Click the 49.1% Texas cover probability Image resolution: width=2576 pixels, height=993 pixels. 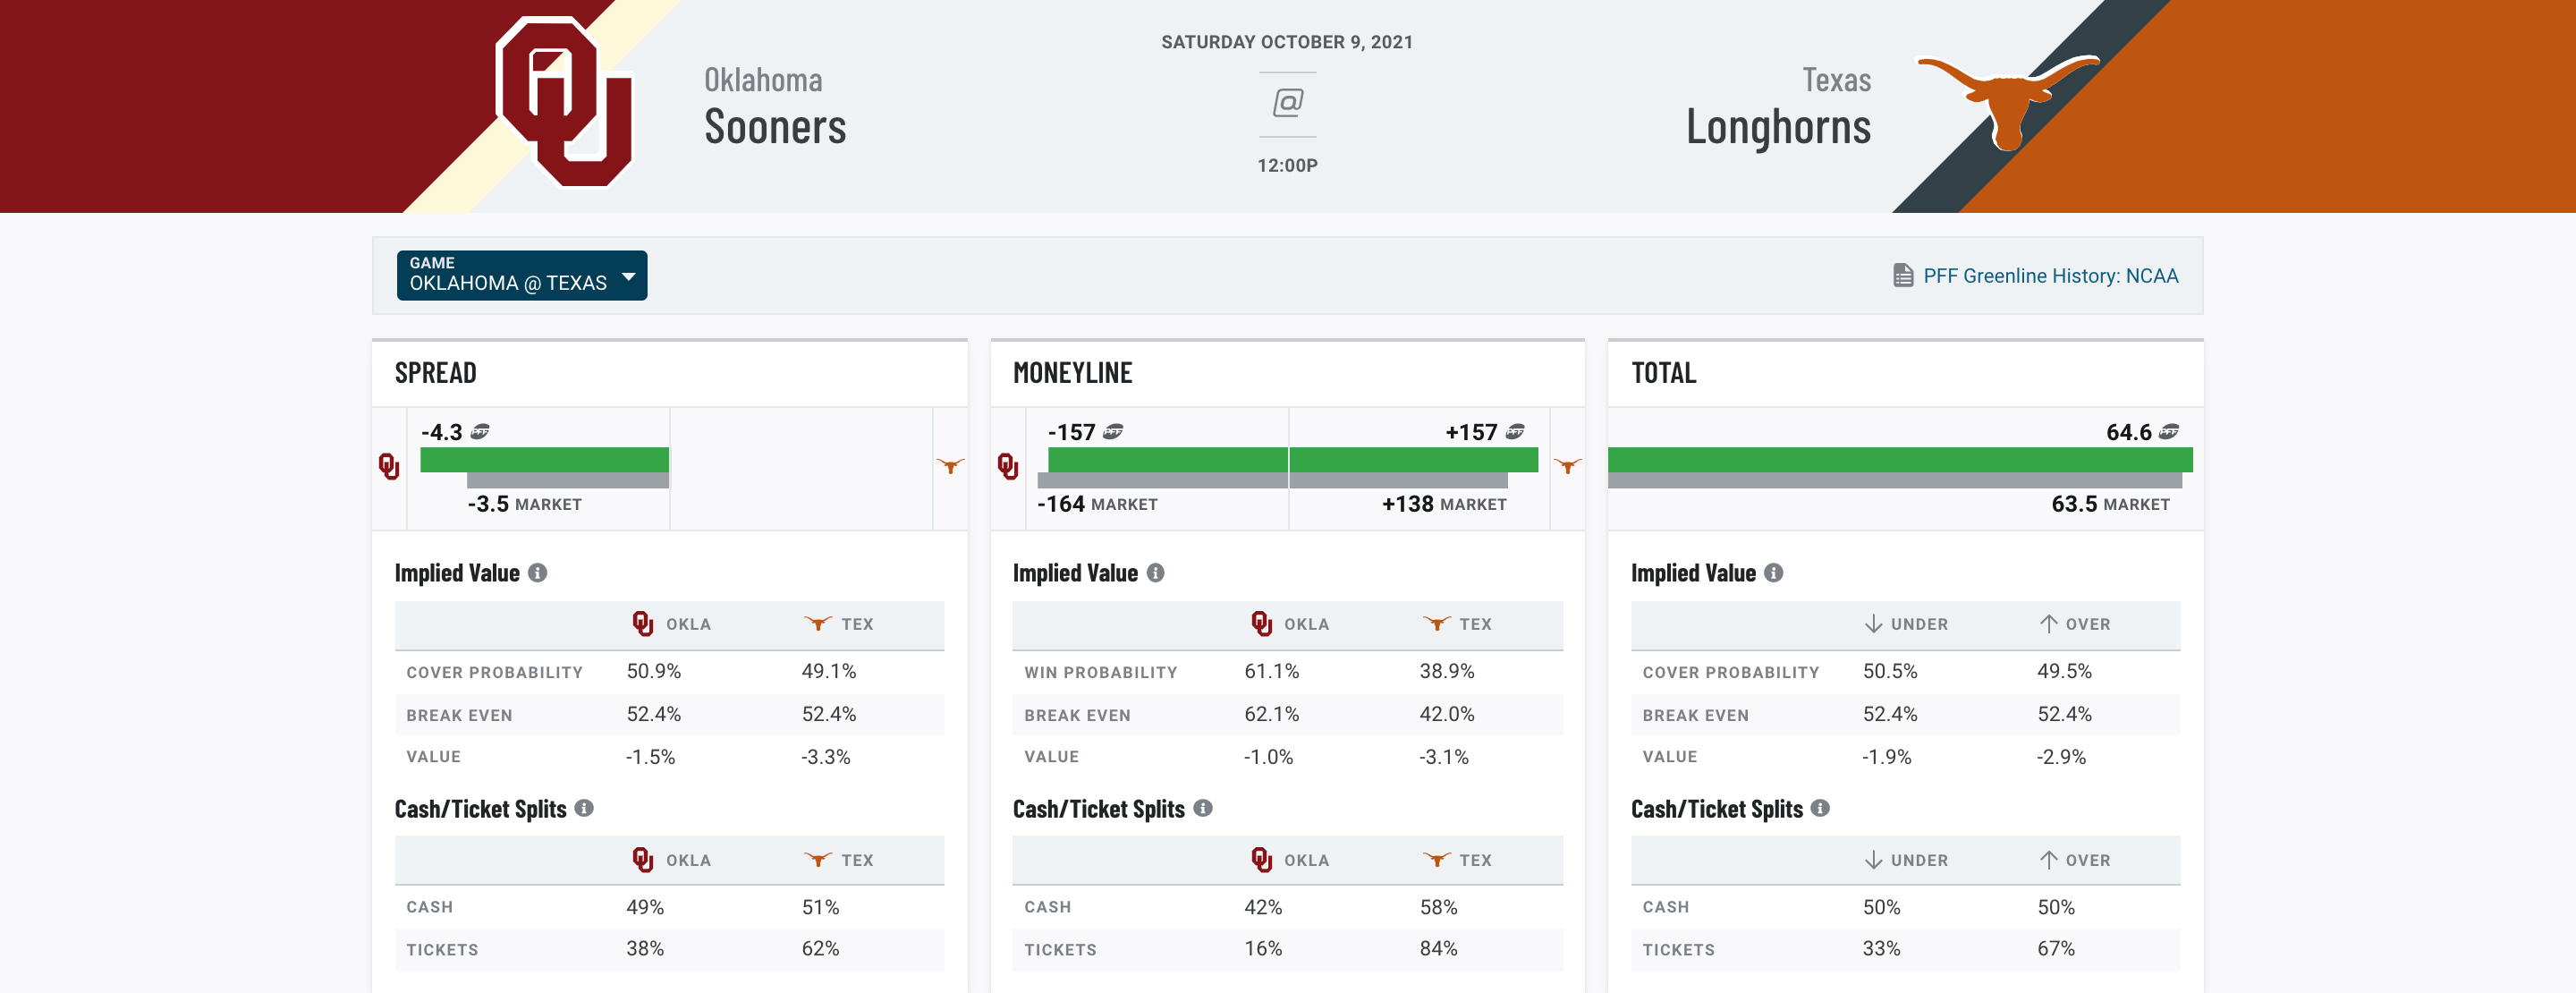829,671
